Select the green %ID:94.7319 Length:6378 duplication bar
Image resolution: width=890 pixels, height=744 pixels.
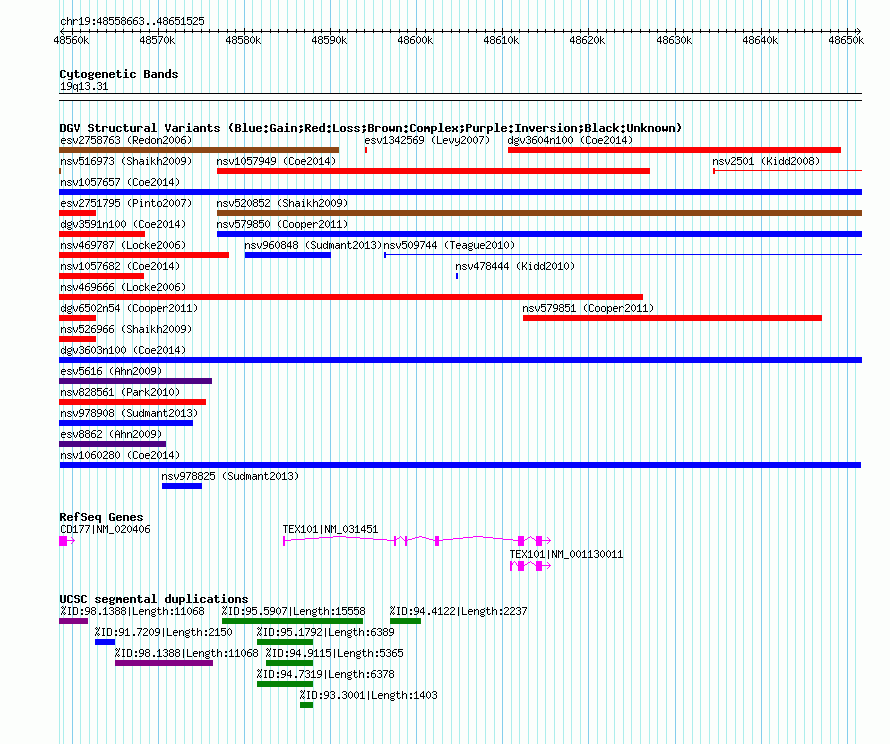[x=285, y=684]
